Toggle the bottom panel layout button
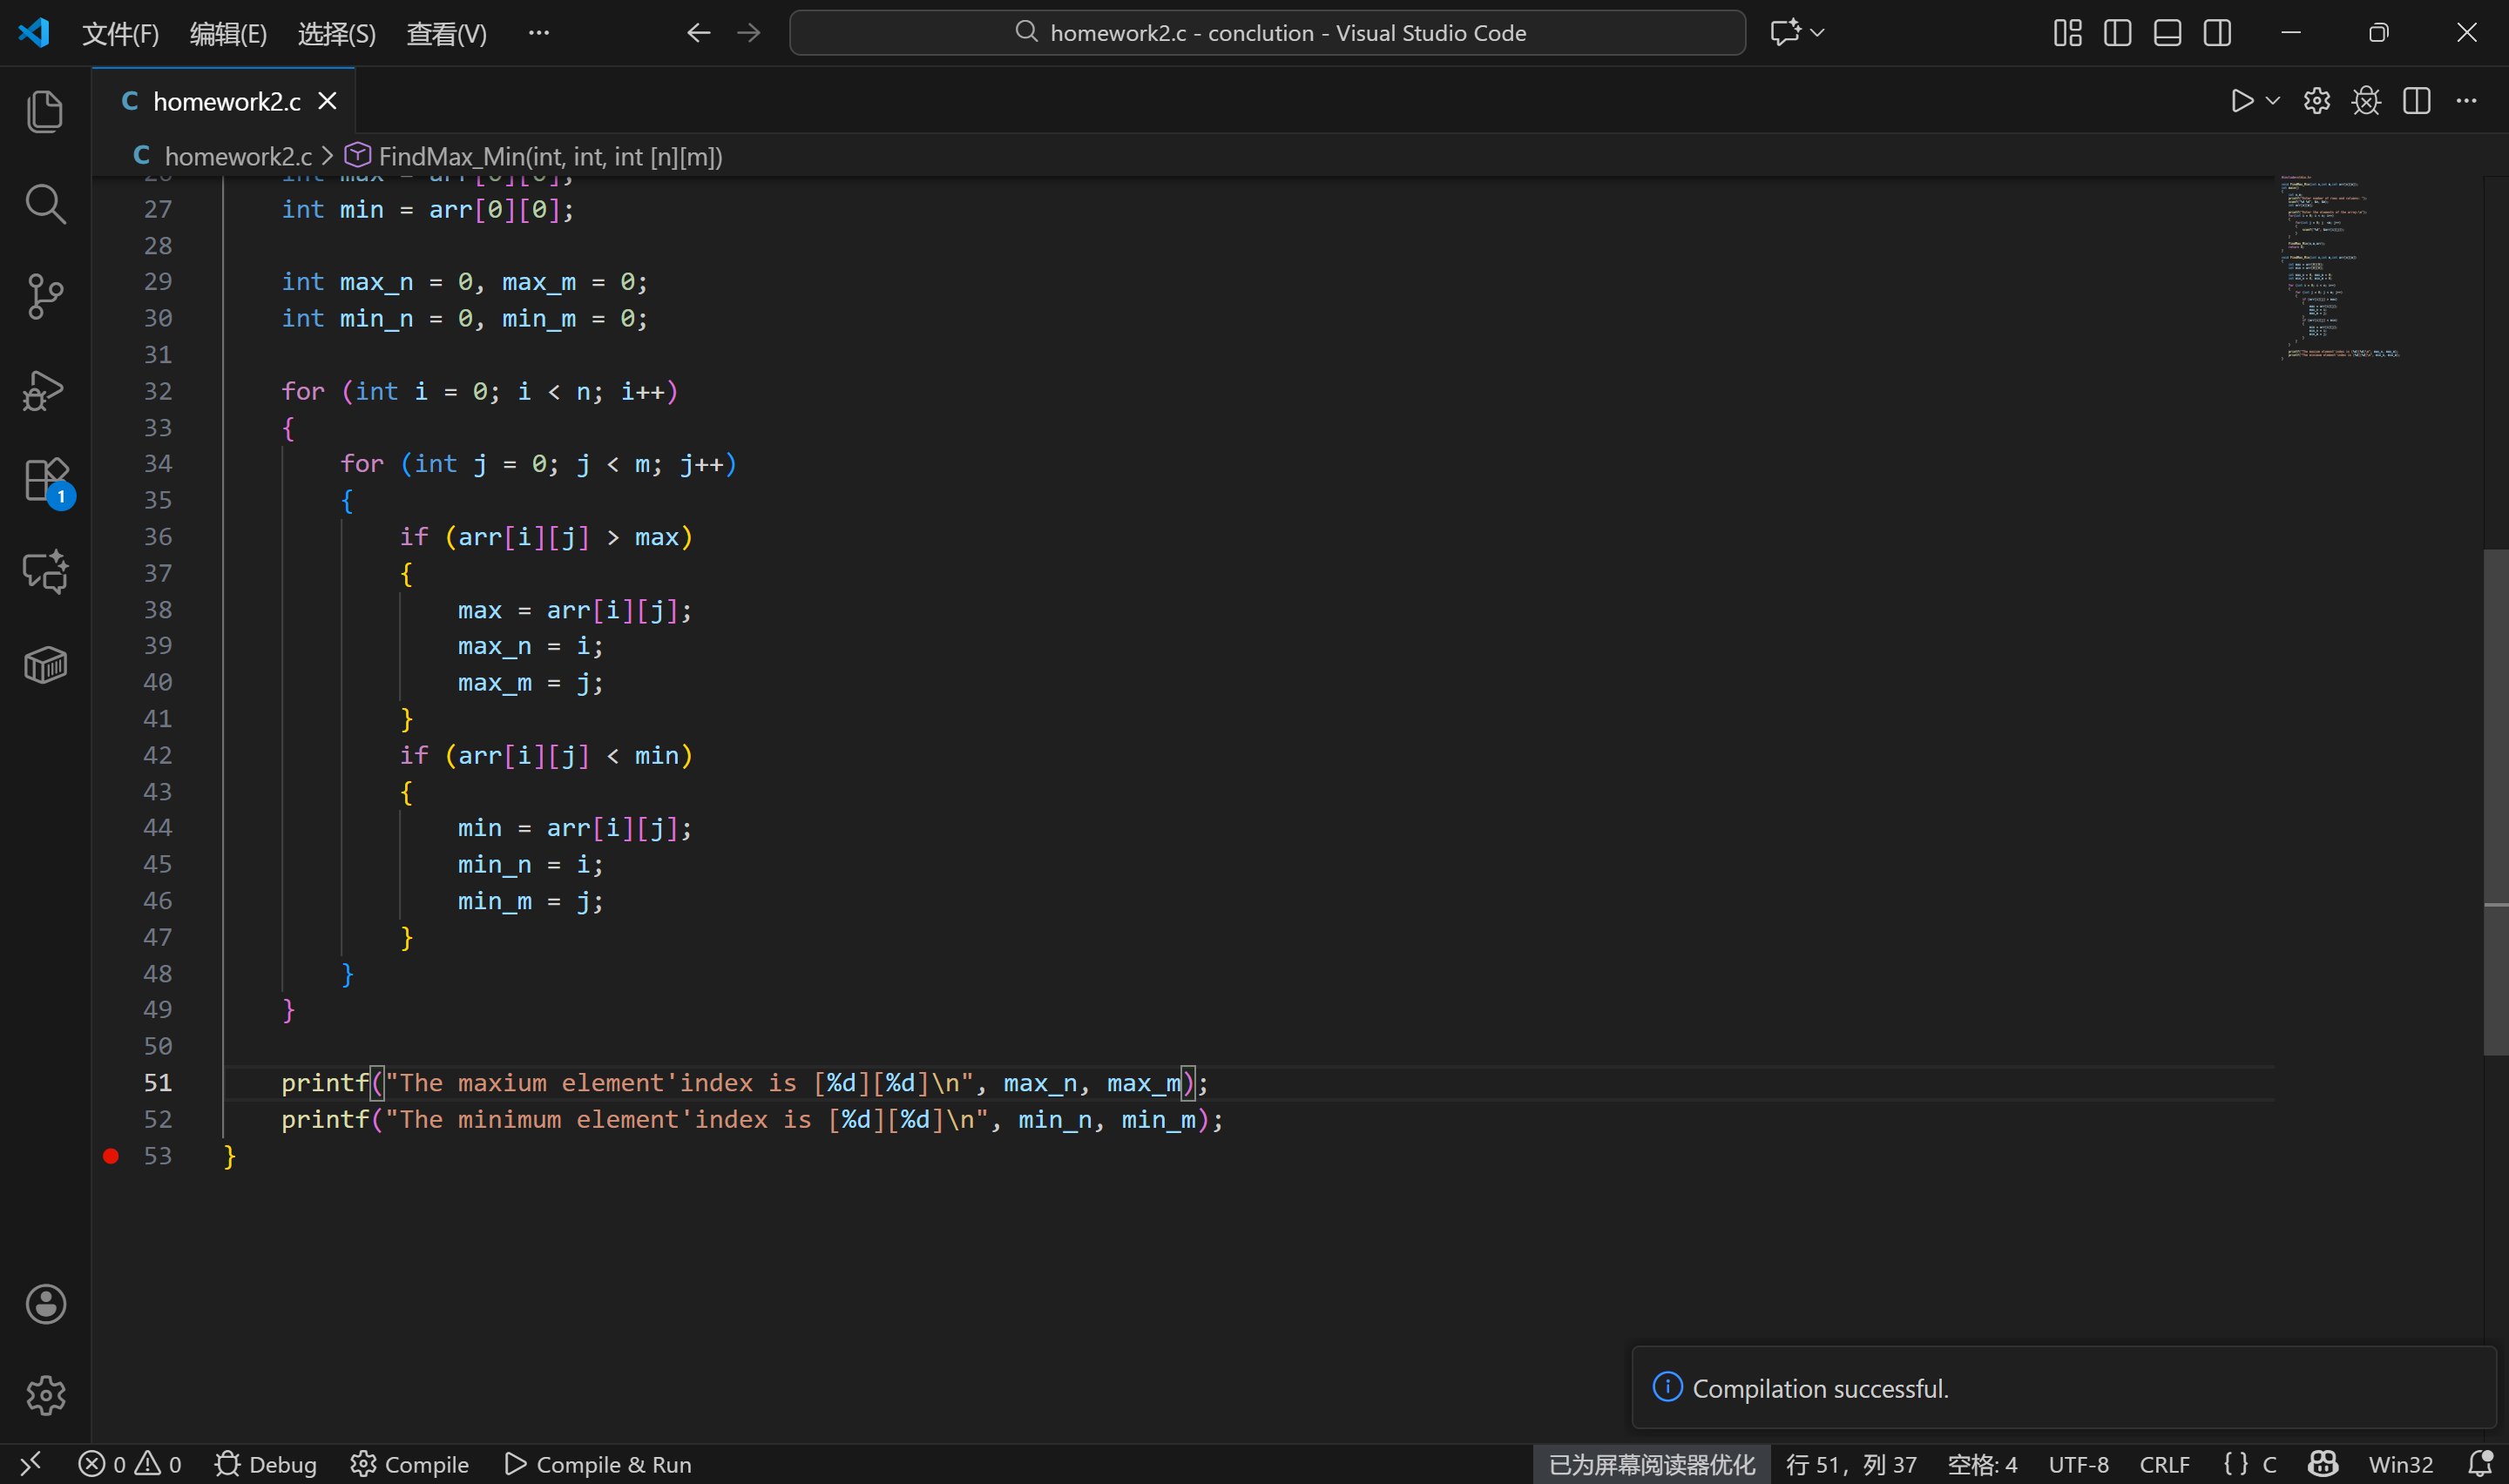This screenshot has width=2509, height=1484. point(2167,33)
